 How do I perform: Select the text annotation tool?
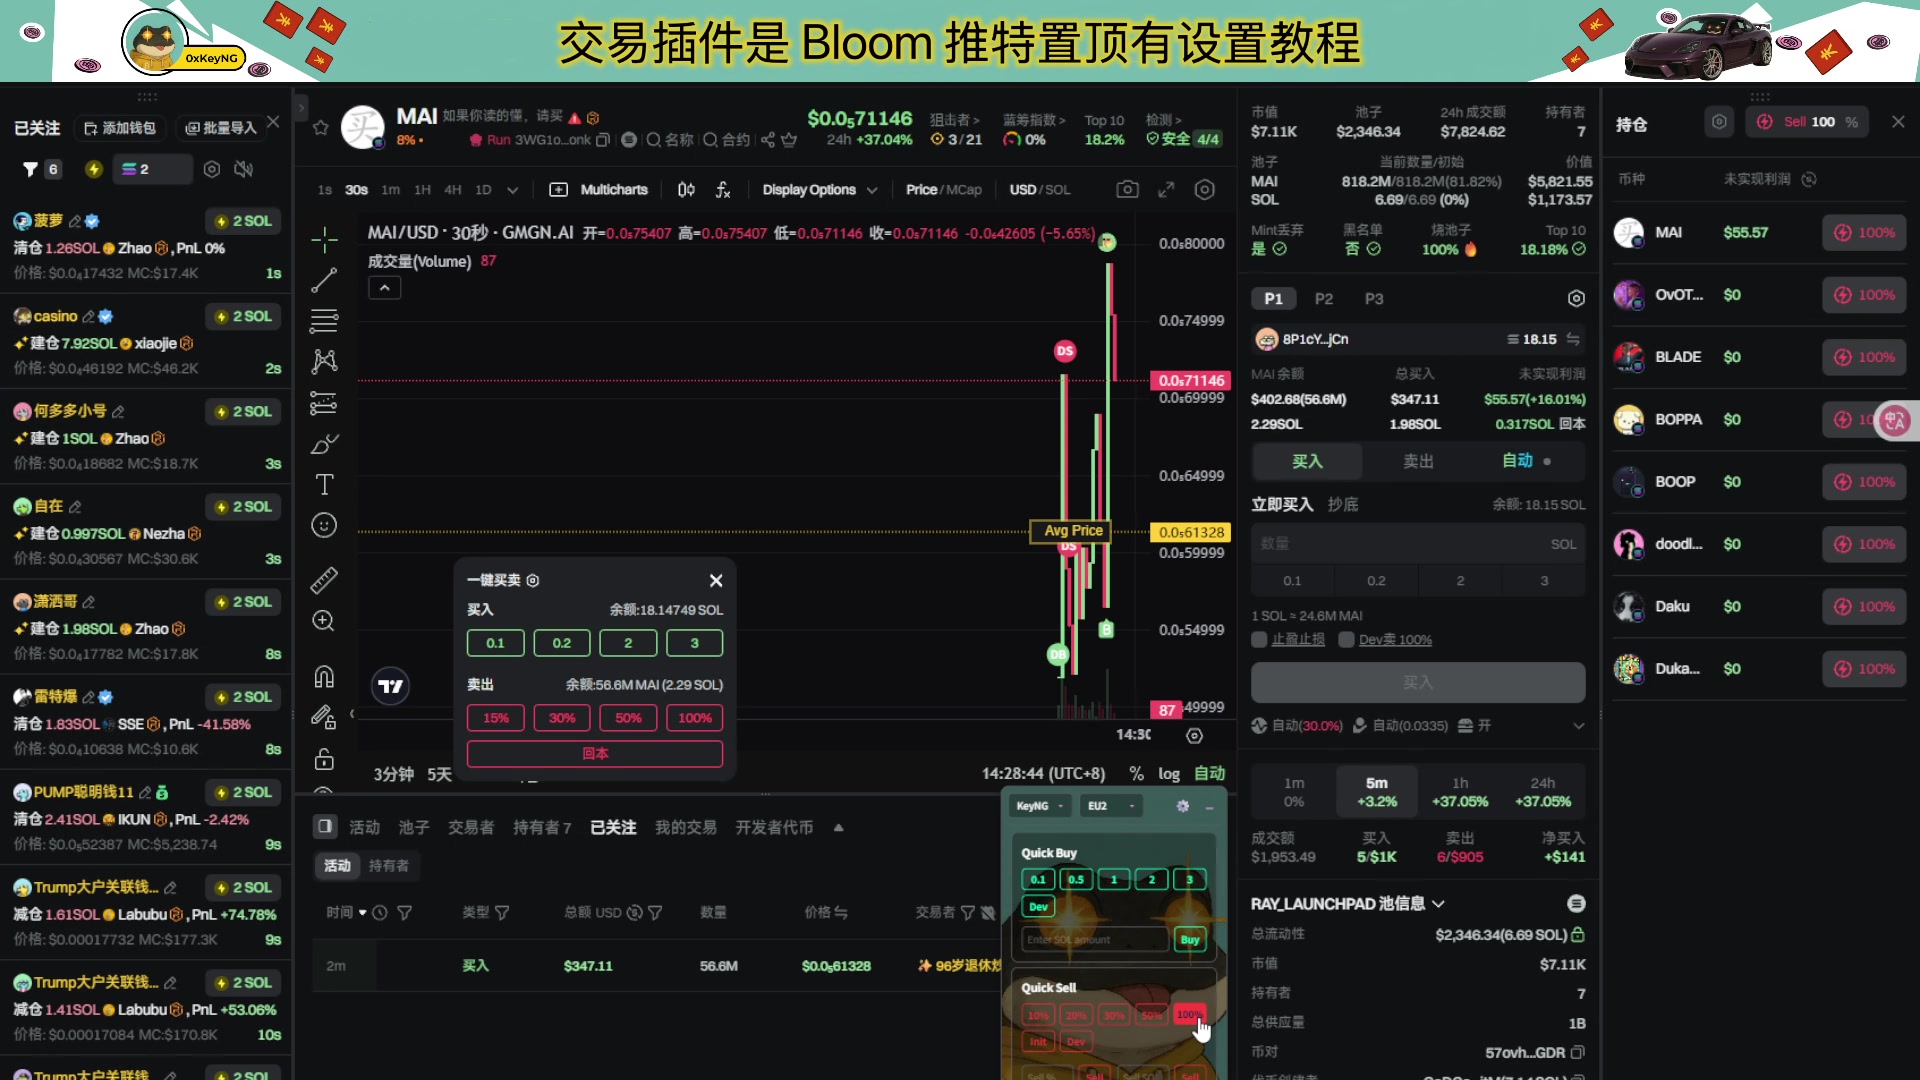point(324,485)
